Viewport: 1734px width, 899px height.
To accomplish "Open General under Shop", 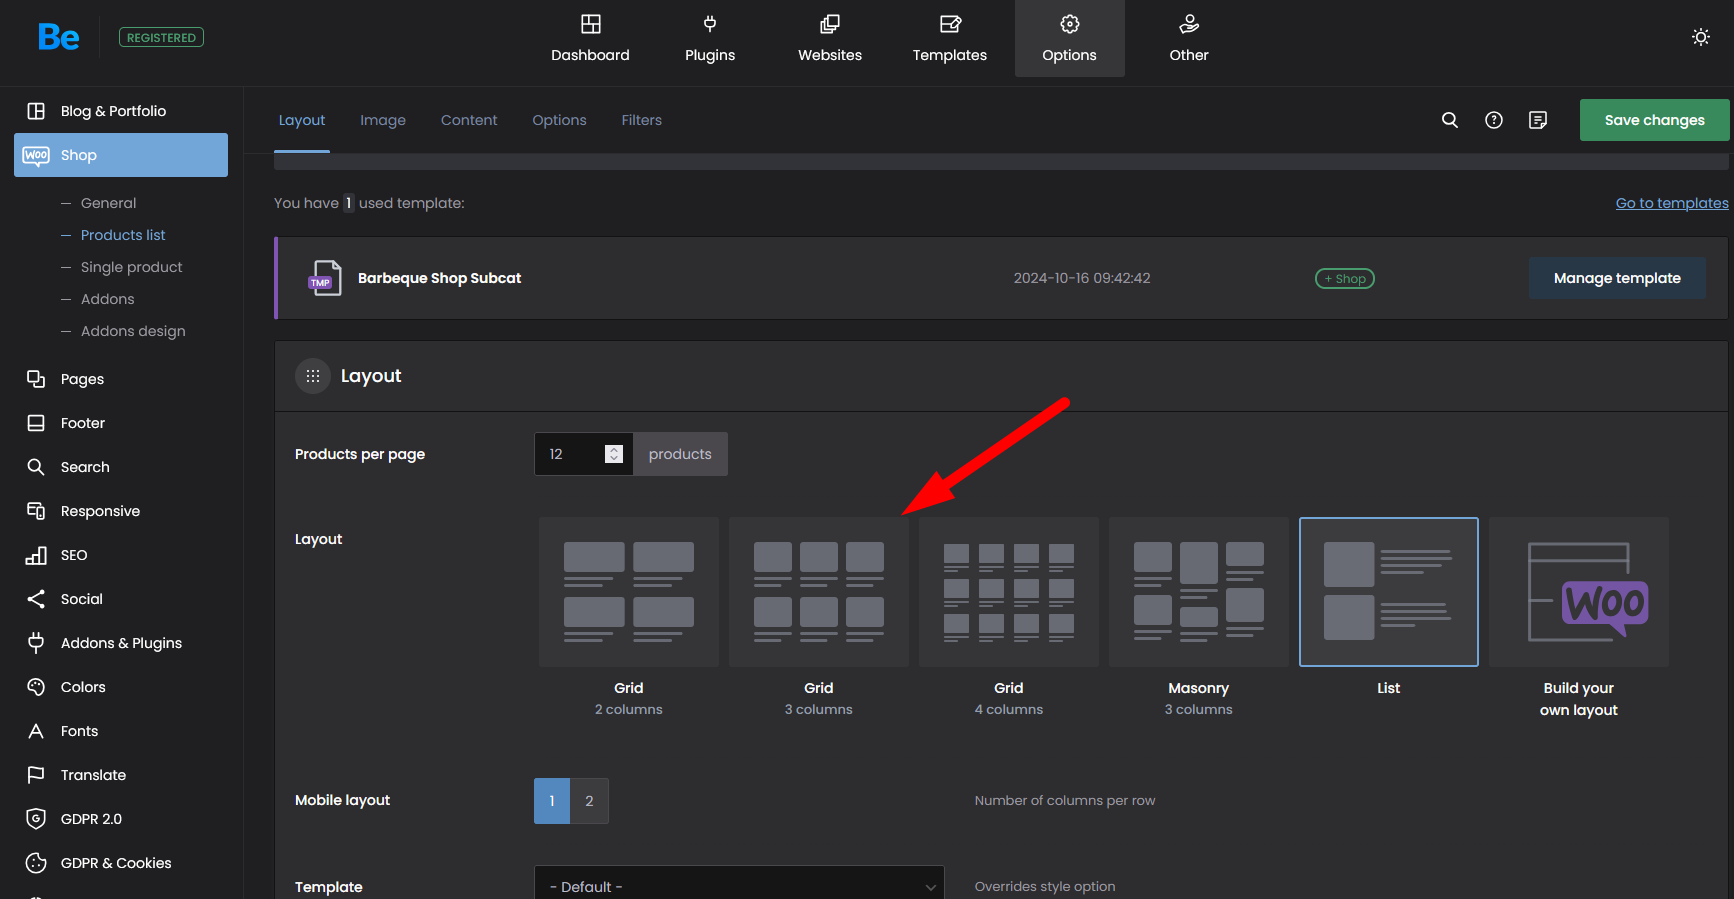I will coord(108,203).
